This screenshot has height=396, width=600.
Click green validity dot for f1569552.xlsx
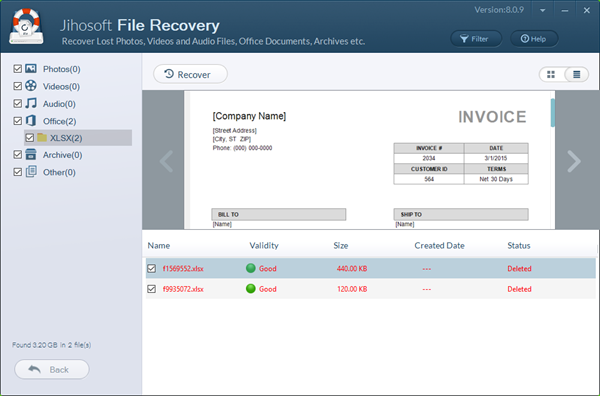click(251, 268)
